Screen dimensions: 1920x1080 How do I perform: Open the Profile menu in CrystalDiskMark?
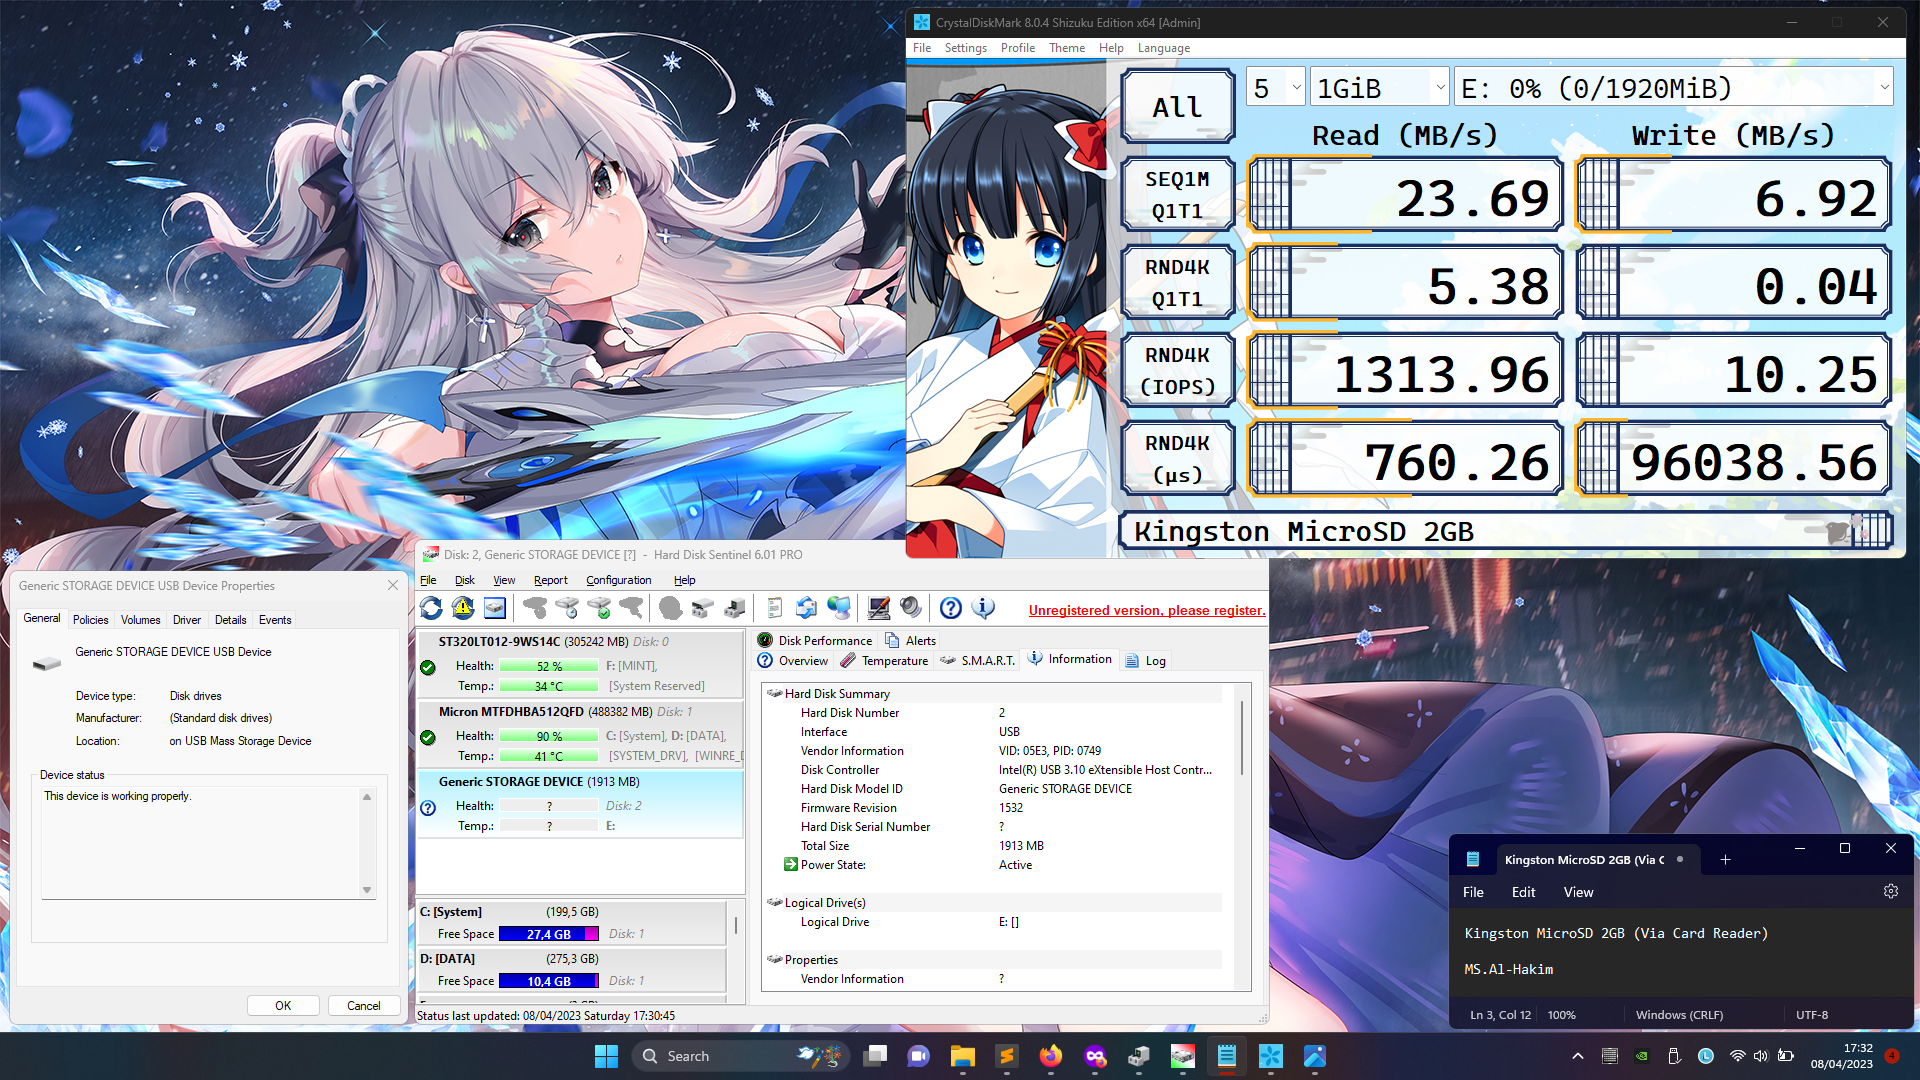pyautogui.click(x=1017, y=48)
